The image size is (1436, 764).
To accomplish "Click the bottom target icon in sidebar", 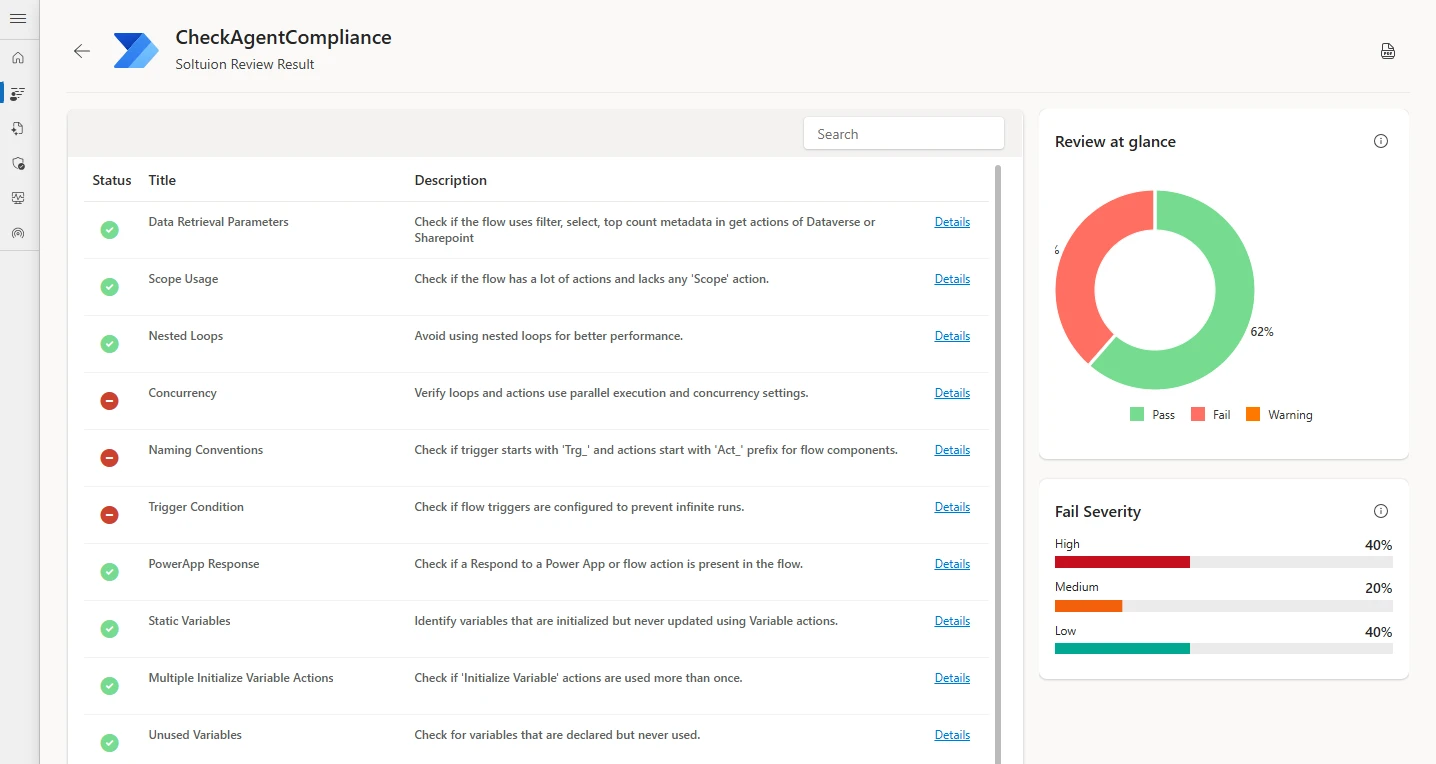I will click(x=17, y=233).
